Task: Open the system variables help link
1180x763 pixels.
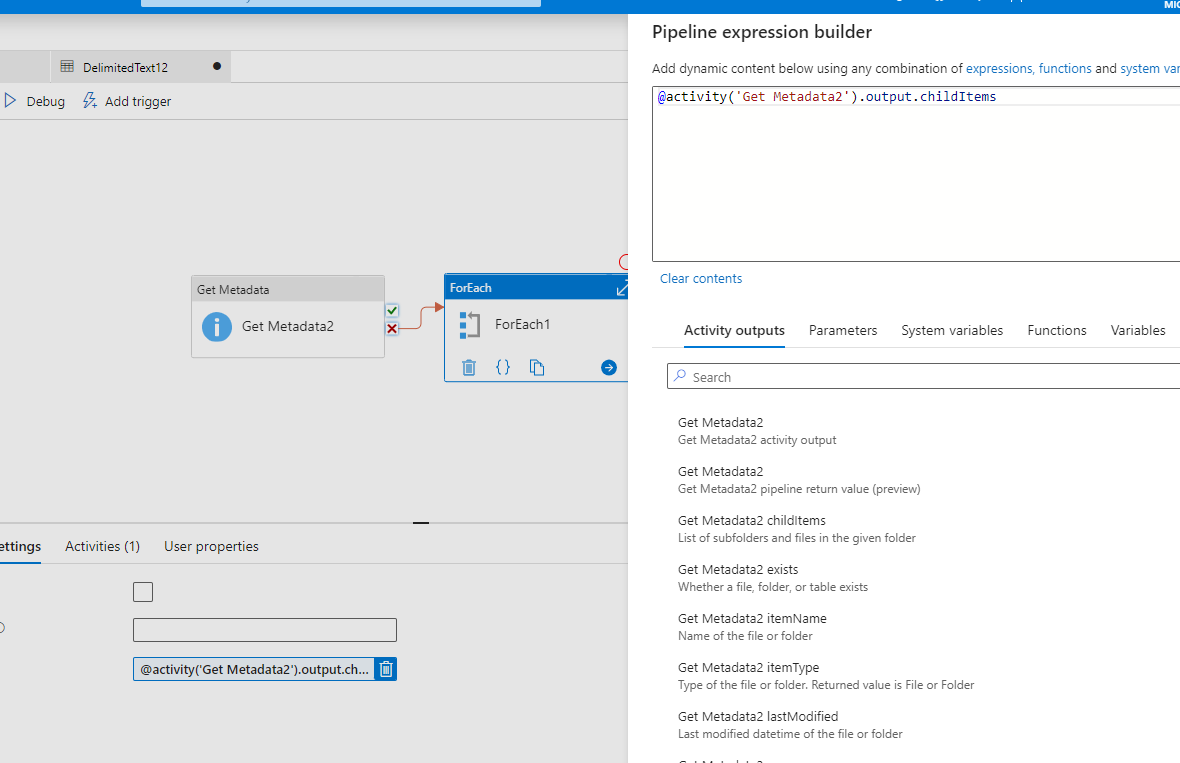Action: (x=1149, y=68)
